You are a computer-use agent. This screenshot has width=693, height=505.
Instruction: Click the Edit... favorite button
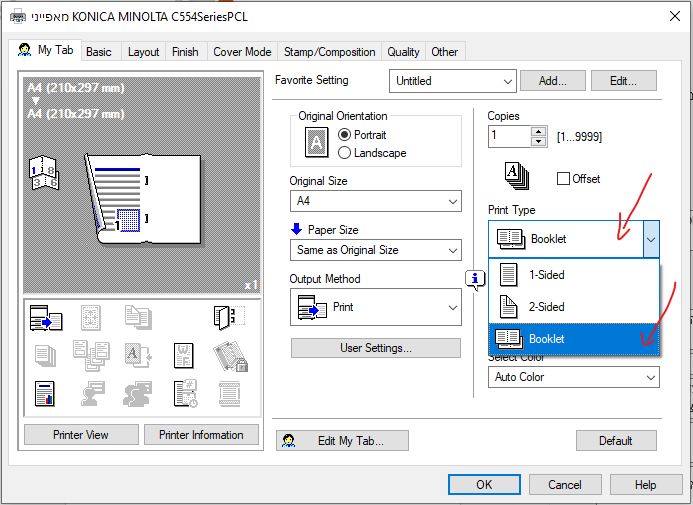pos(624,81)
